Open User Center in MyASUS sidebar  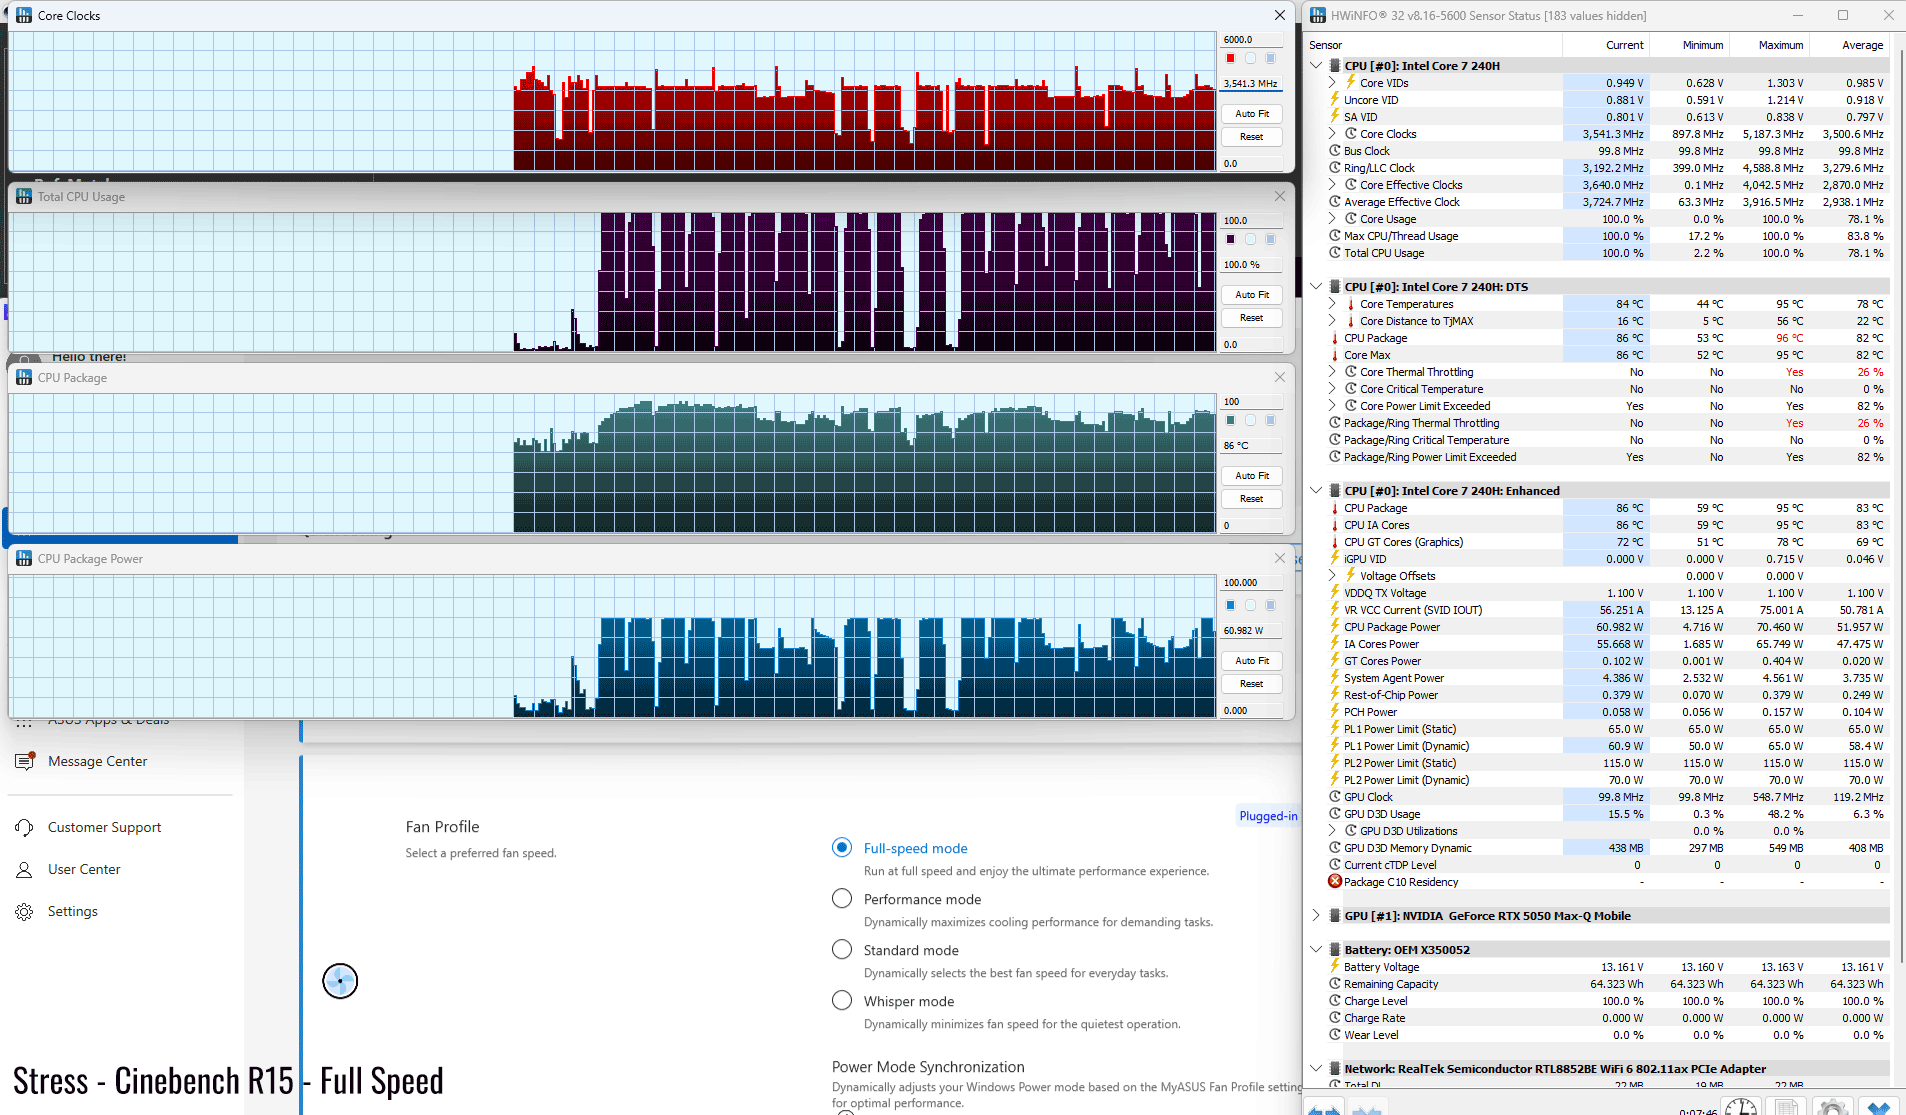point(84,870)
